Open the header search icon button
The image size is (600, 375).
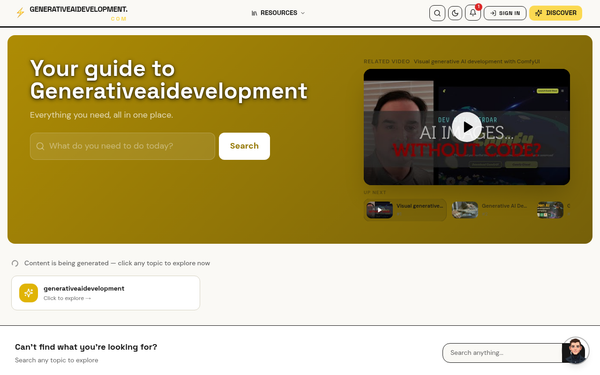click(x=437, y=13)
